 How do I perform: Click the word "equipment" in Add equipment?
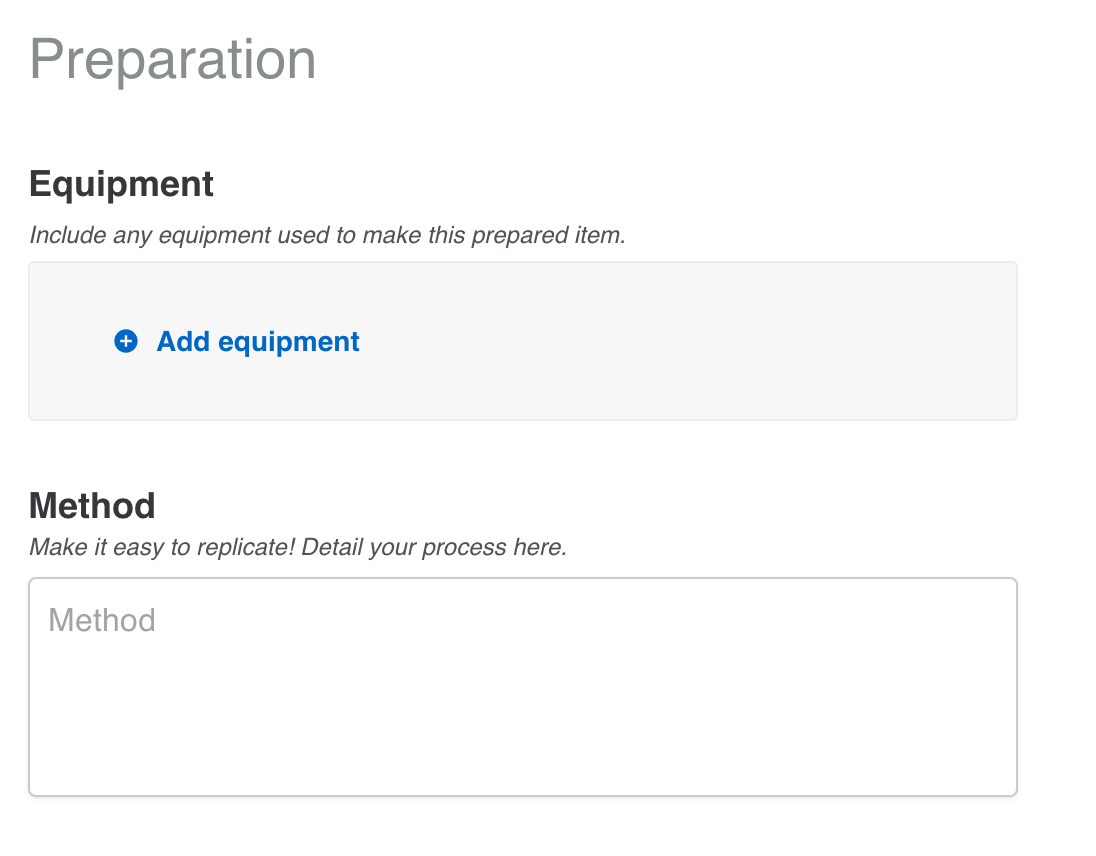[289, 342]
